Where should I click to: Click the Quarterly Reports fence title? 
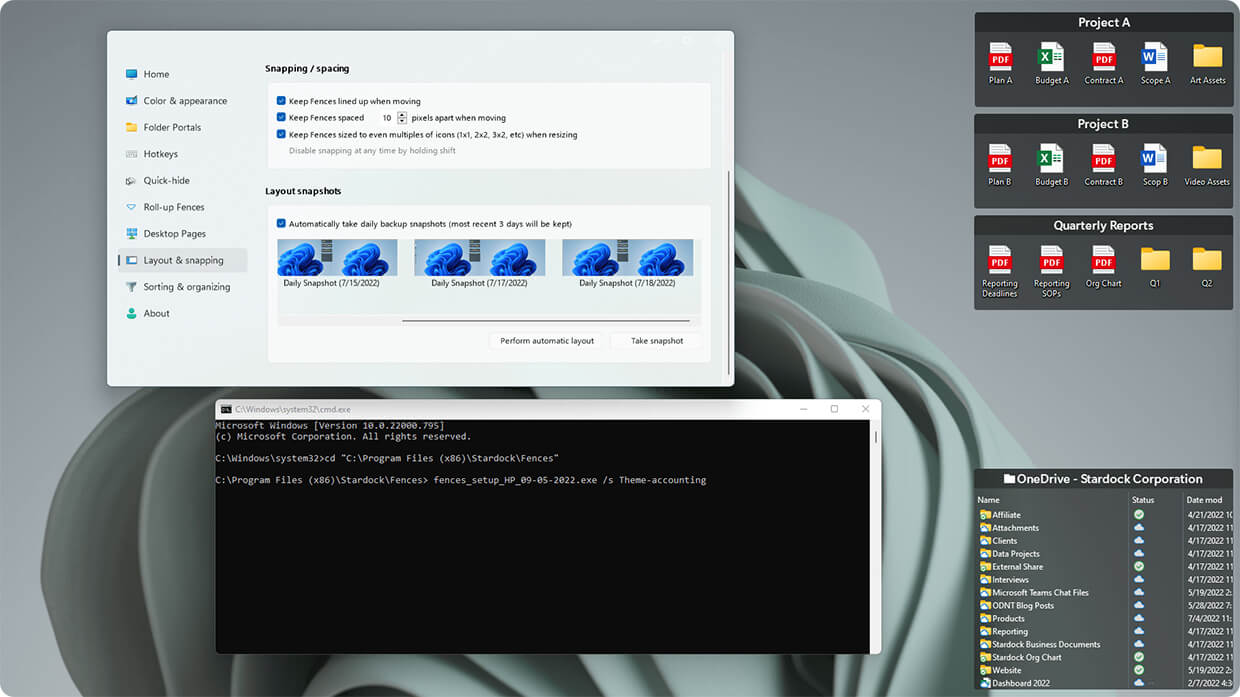pyautogui.click(x=1104, y=226)
